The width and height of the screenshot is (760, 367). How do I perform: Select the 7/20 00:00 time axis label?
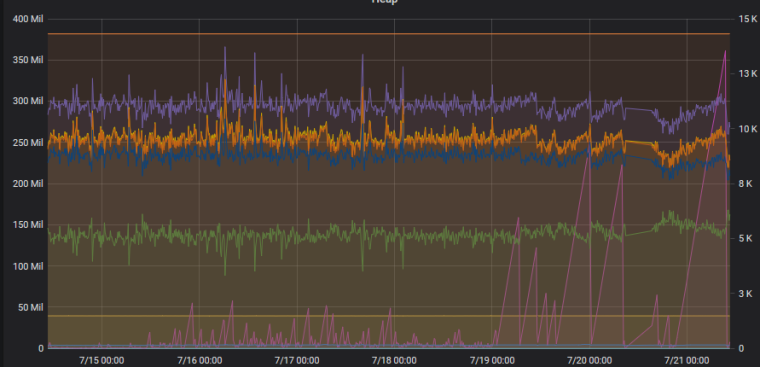point(590,361)
